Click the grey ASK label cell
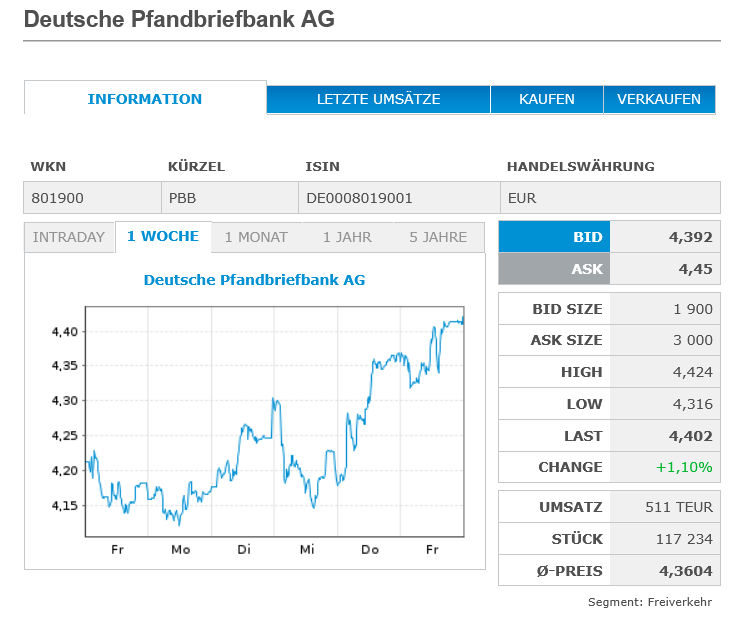Screen dimensions: 736x617 pos(554,268)
